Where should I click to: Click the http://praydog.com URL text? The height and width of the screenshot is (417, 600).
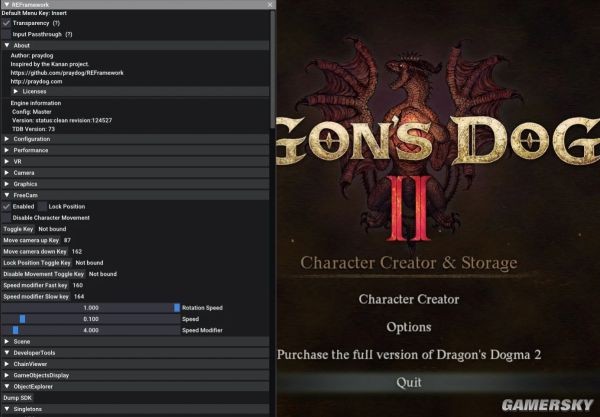pyautogui.click(x=36, y=81)
